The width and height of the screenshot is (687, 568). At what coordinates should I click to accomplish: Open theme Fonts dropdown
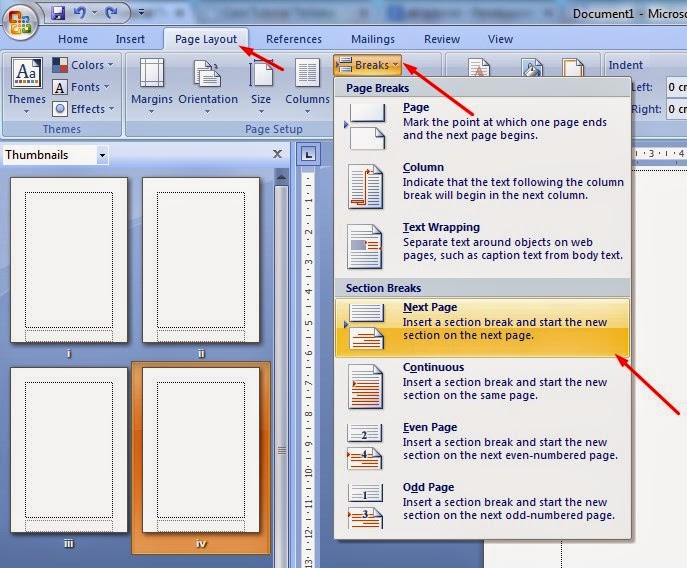(81, 87)
